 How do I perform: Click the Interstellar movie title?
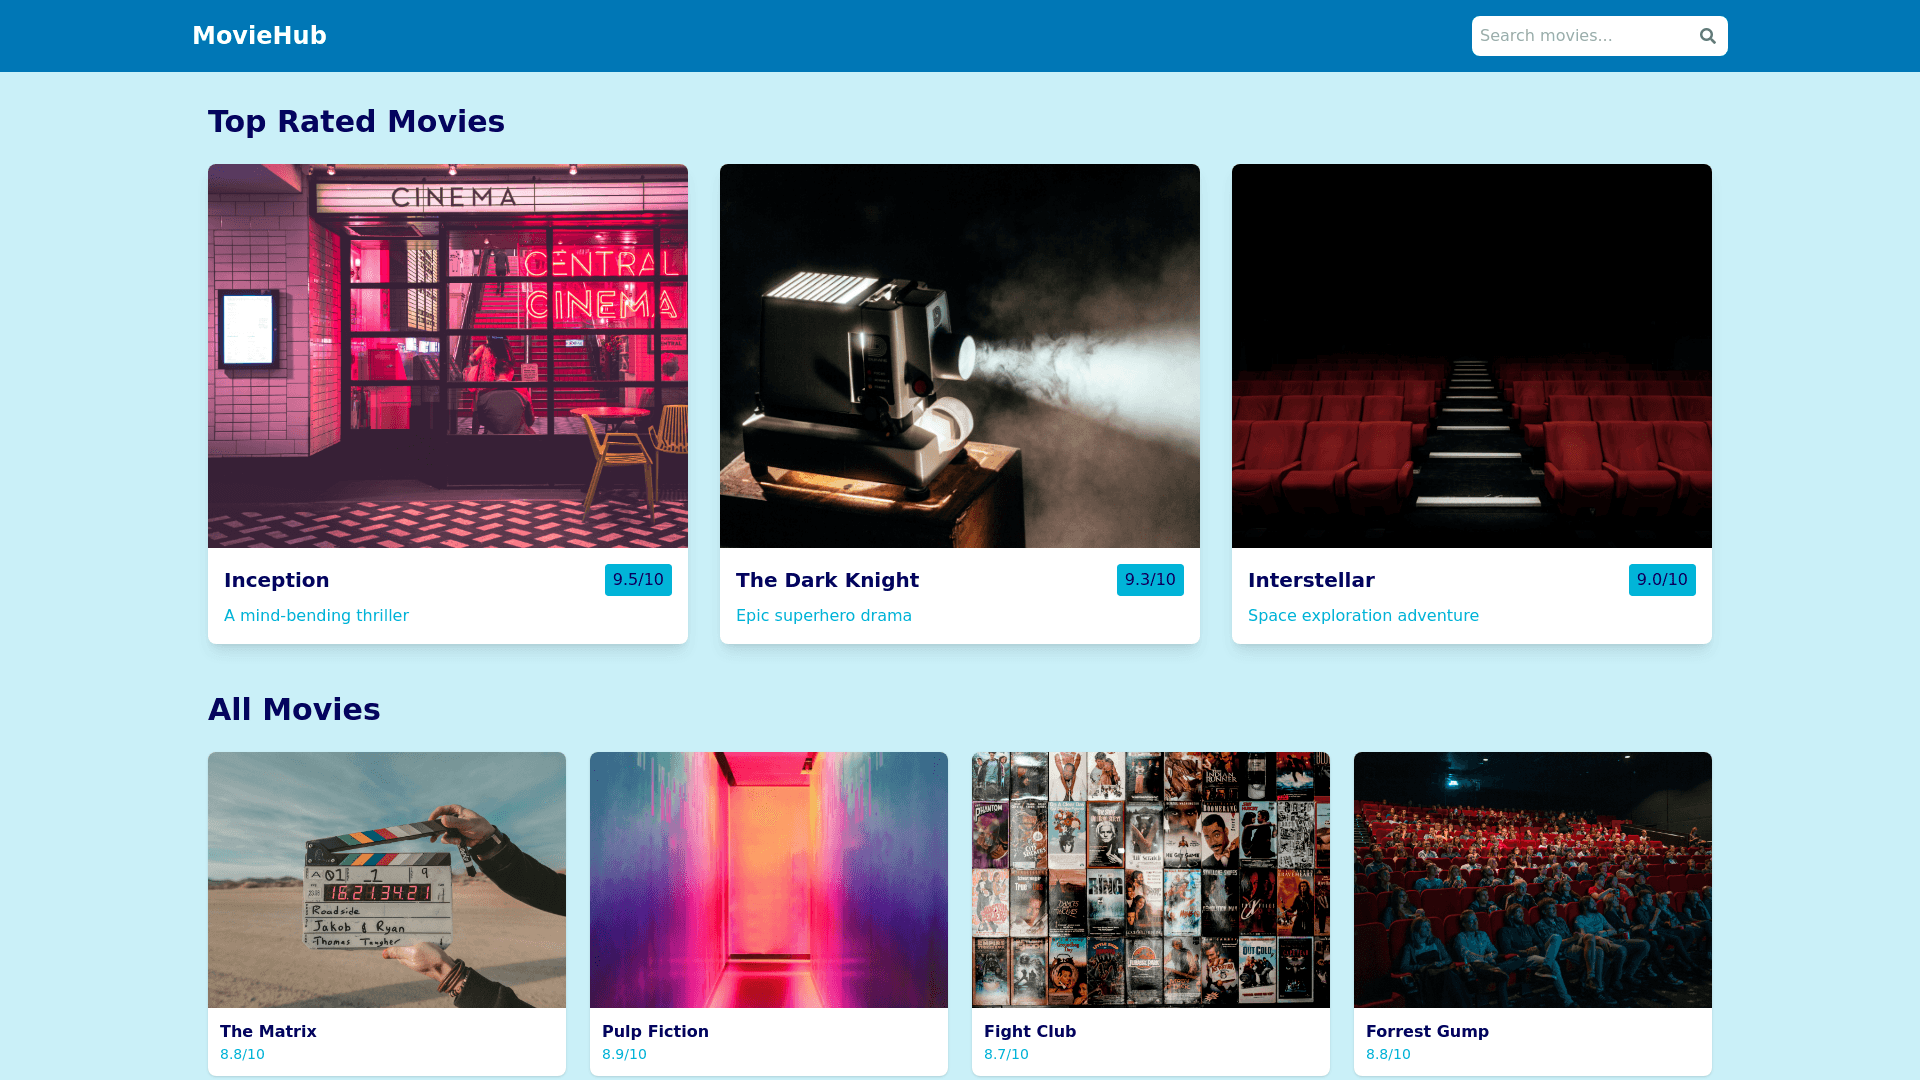1311,580
